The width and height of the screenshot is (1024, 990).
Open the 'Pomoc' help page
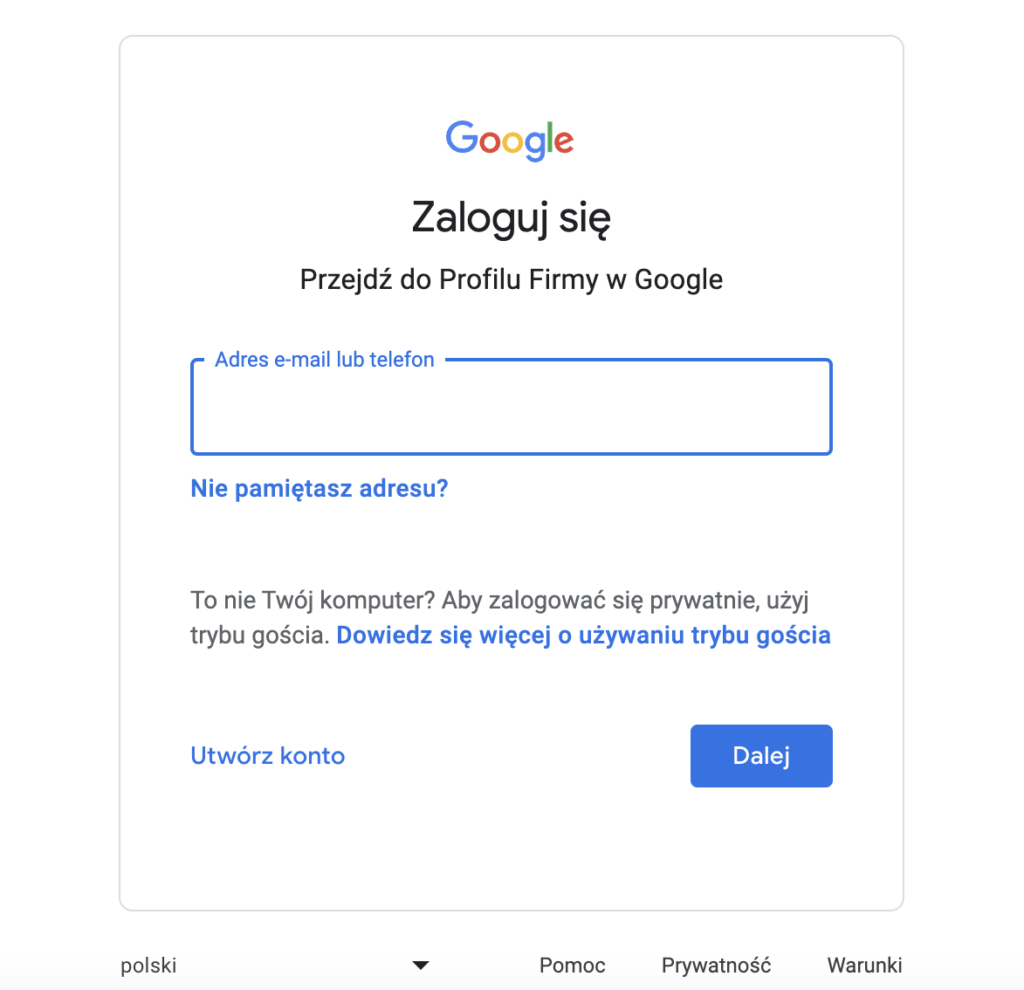pos(571,964)
